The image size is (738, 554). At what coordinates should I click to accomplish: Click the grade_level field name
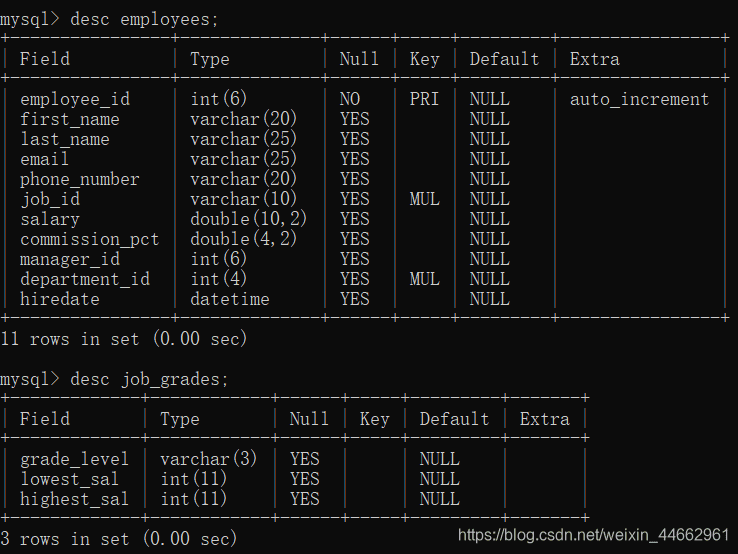[x=74, y=459]
